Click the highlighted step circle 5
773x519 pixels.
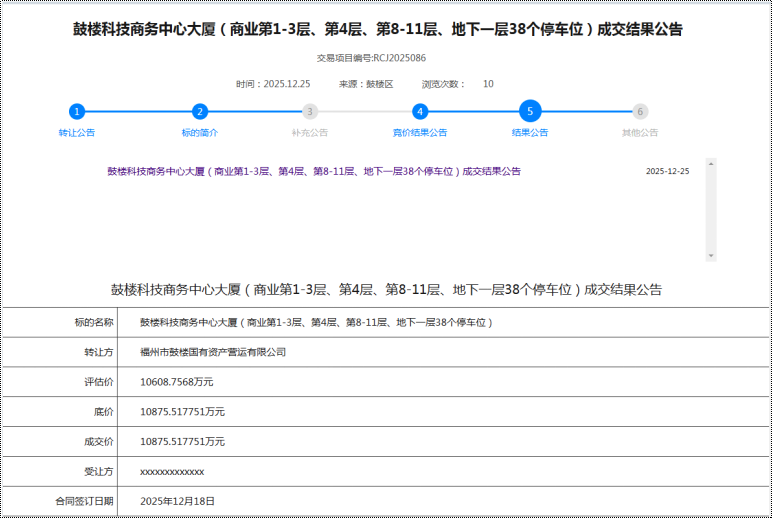coord(530,111)
